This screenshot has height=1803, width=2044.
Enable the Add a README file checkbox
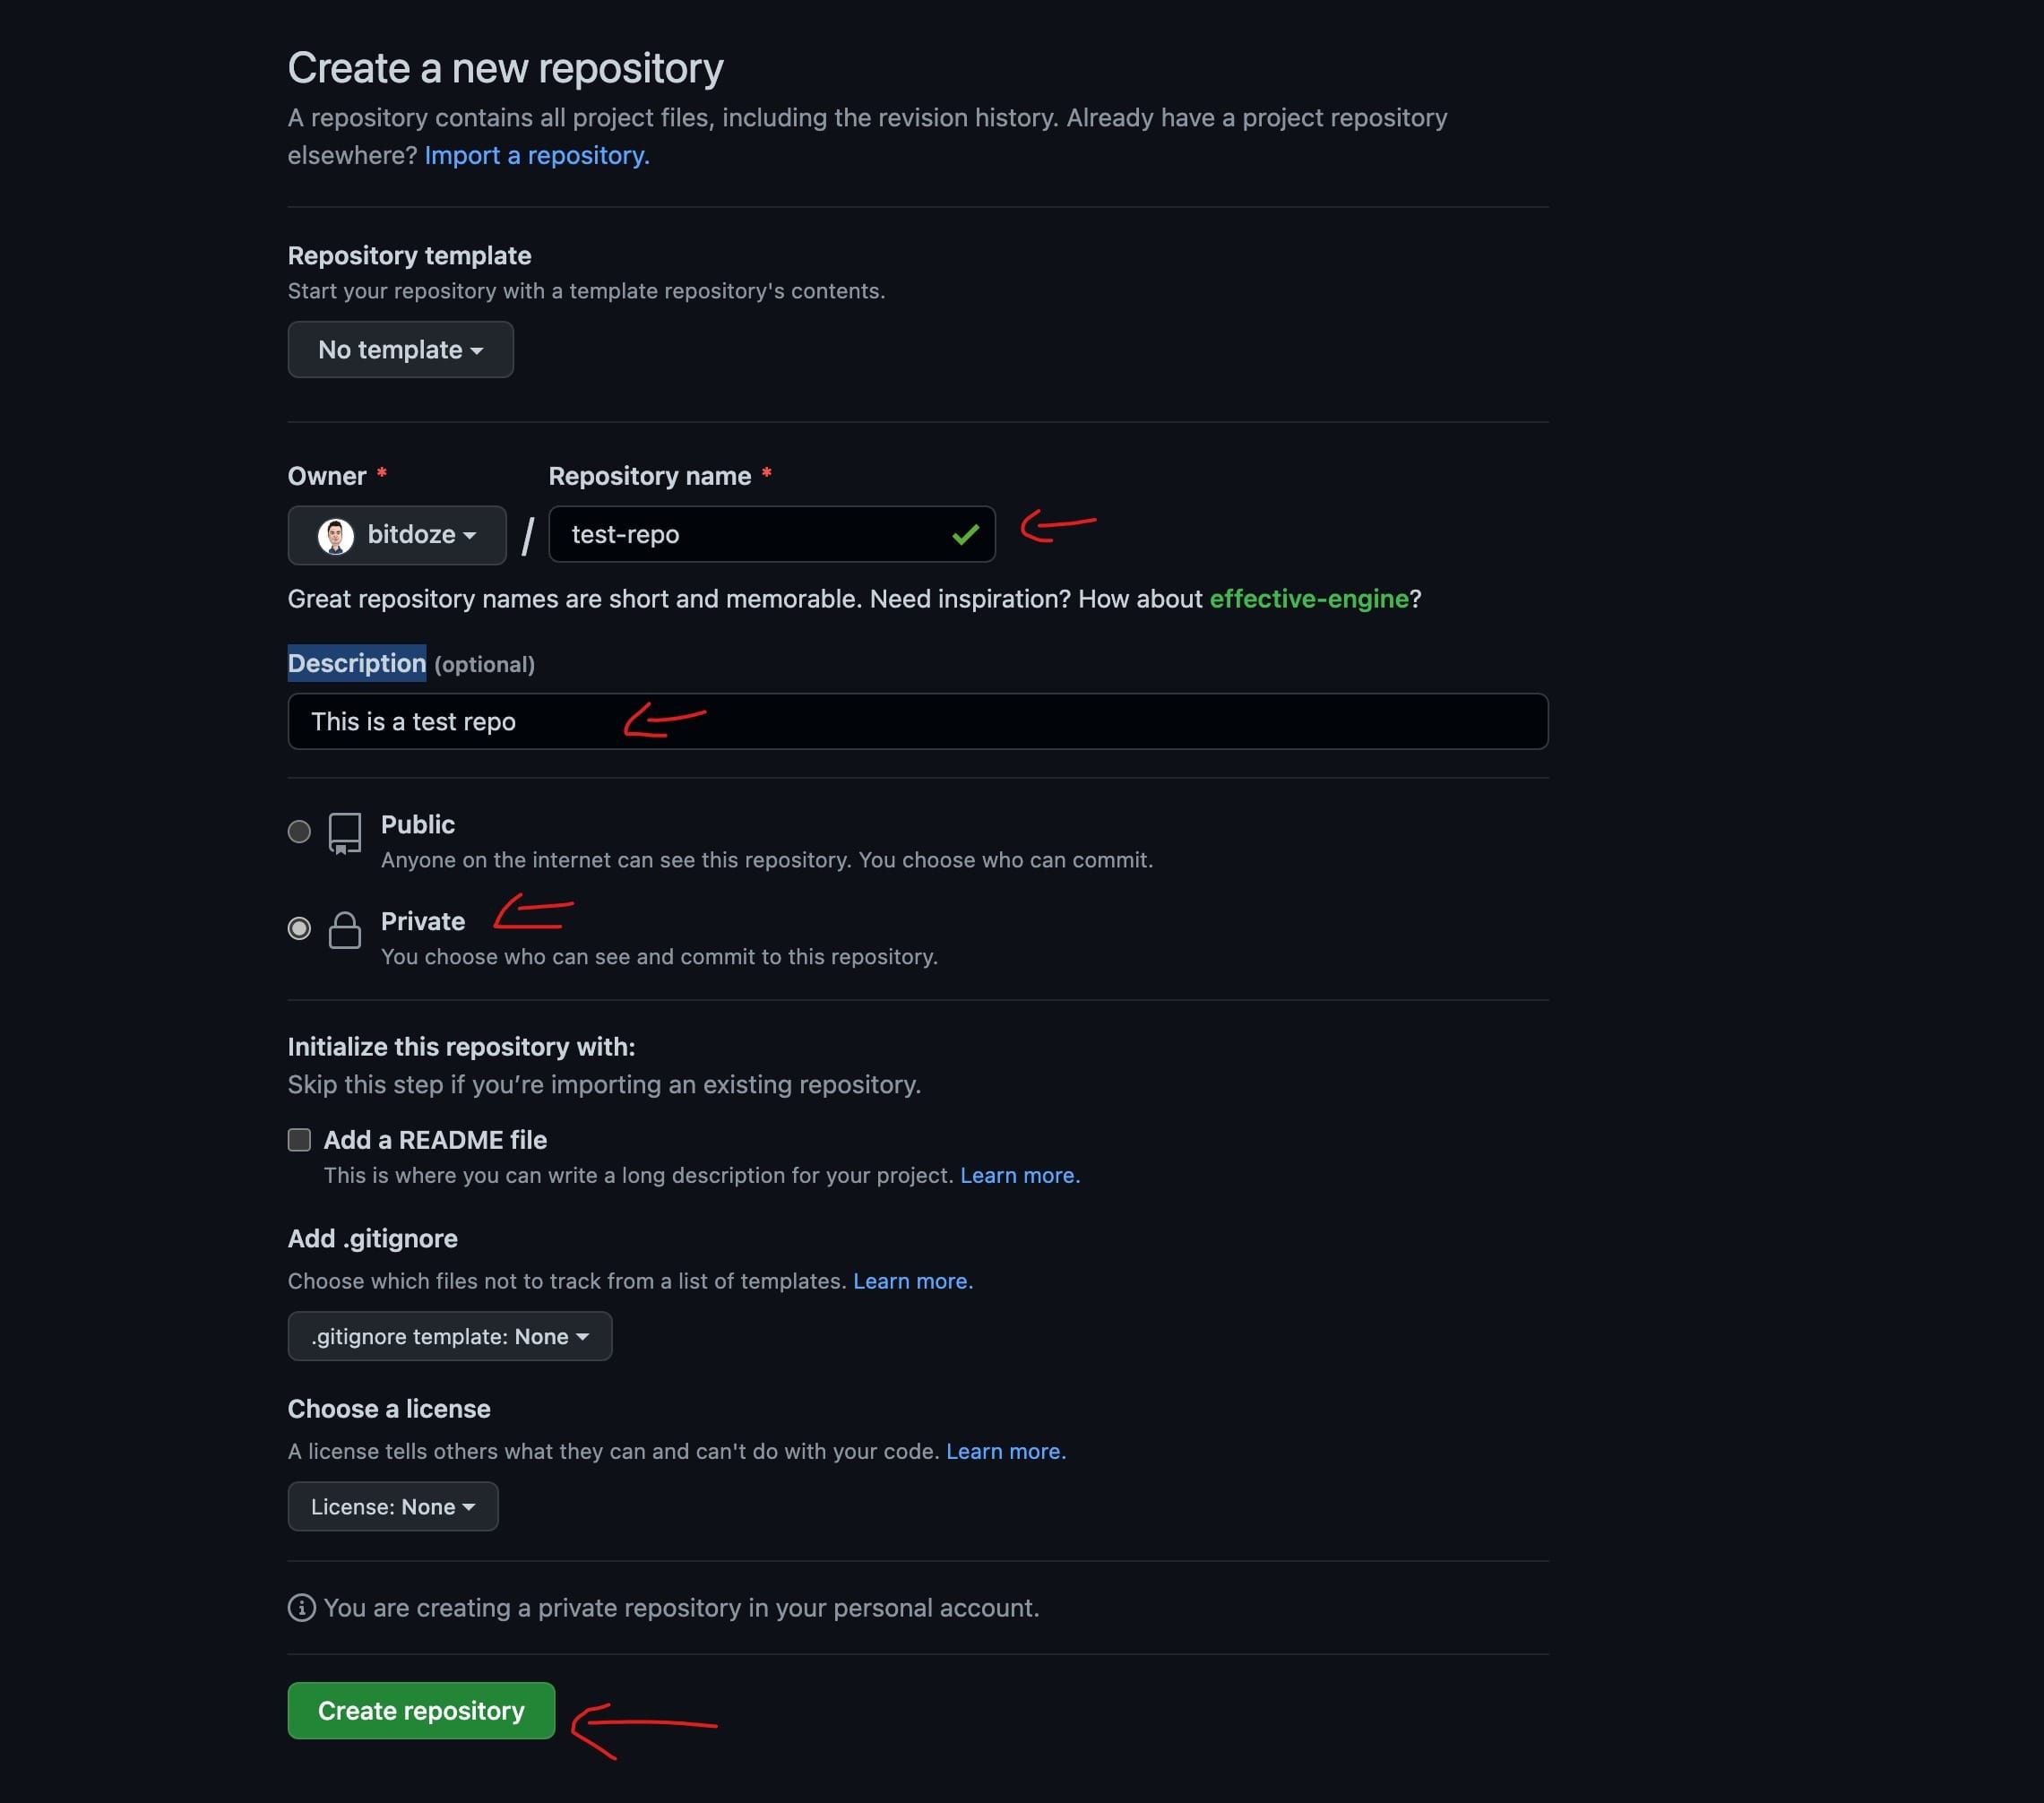coord(299,1139)
